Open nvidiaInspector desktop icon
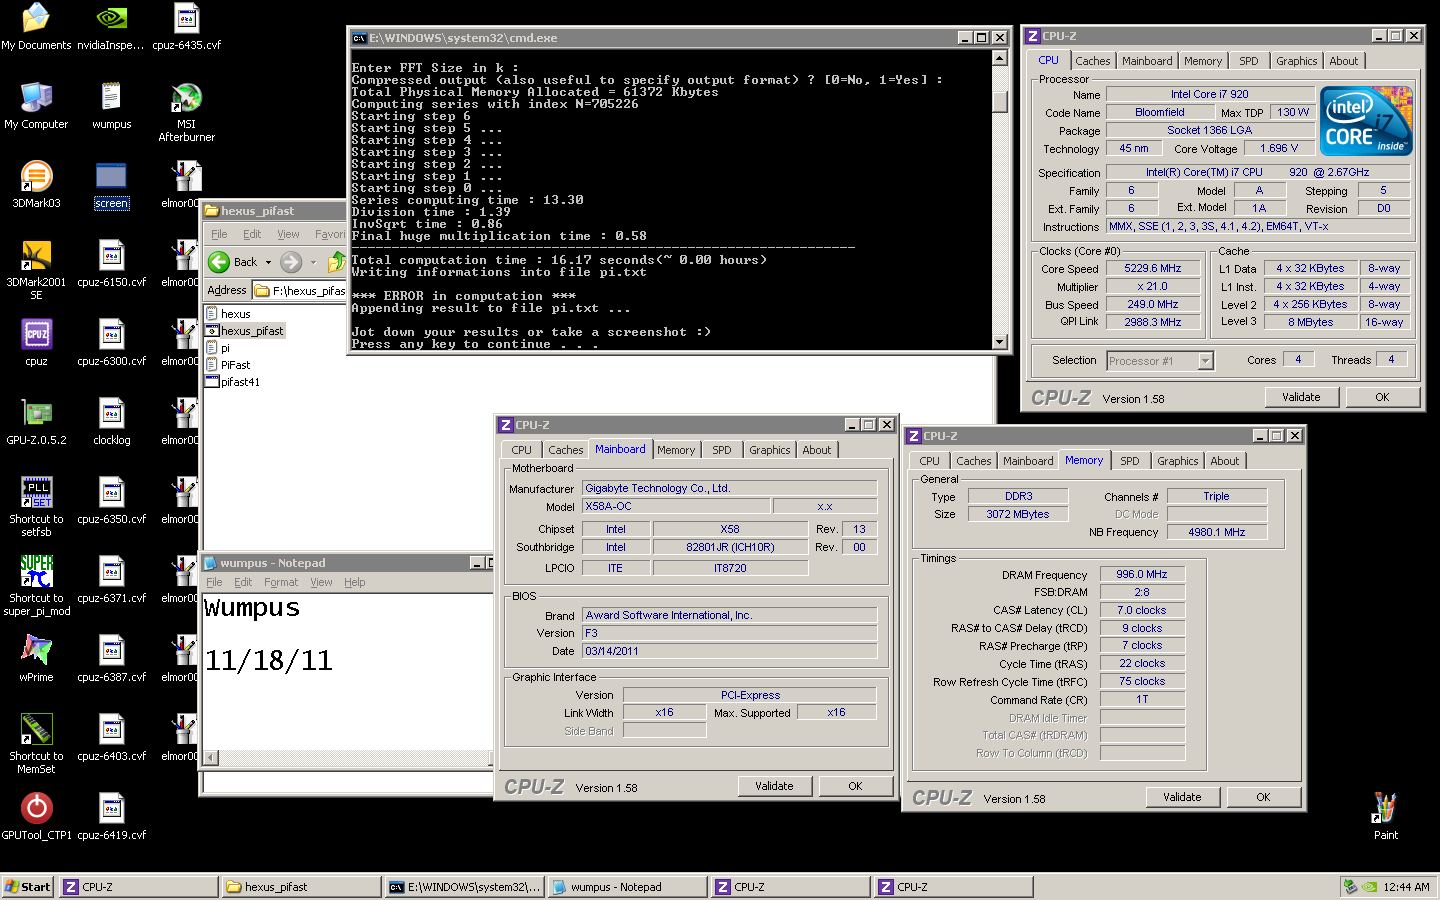The height and width of the screenshot is (900, 1440). pos(111,26)
